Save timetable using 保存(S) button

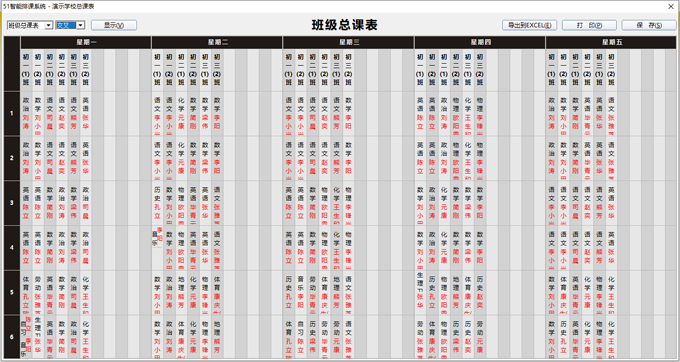(x=649, y=26)
